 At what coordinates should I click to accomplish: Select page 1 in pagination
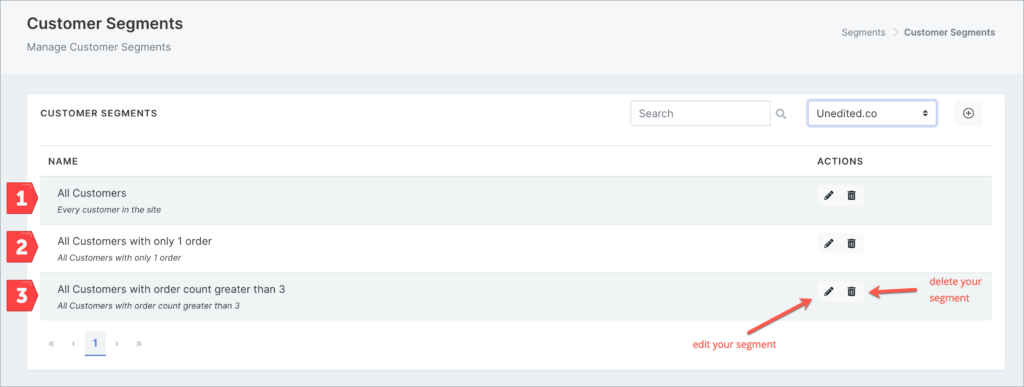[x=95, y=343]
